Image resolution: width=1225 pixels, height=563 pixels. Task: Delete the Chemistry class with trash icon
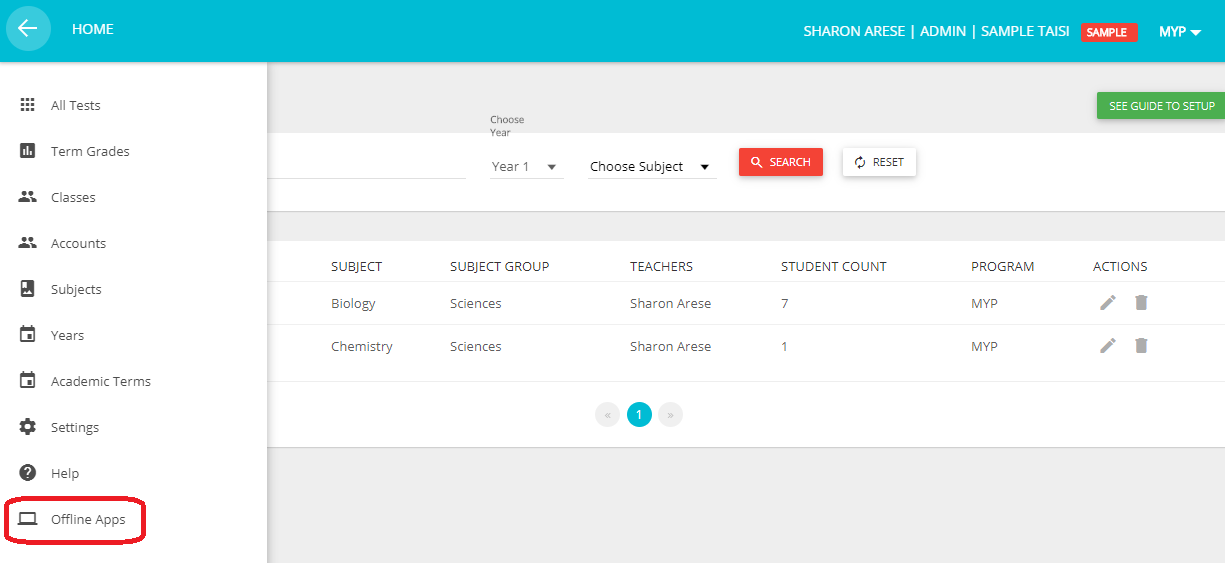click(x=1141, y=346)
